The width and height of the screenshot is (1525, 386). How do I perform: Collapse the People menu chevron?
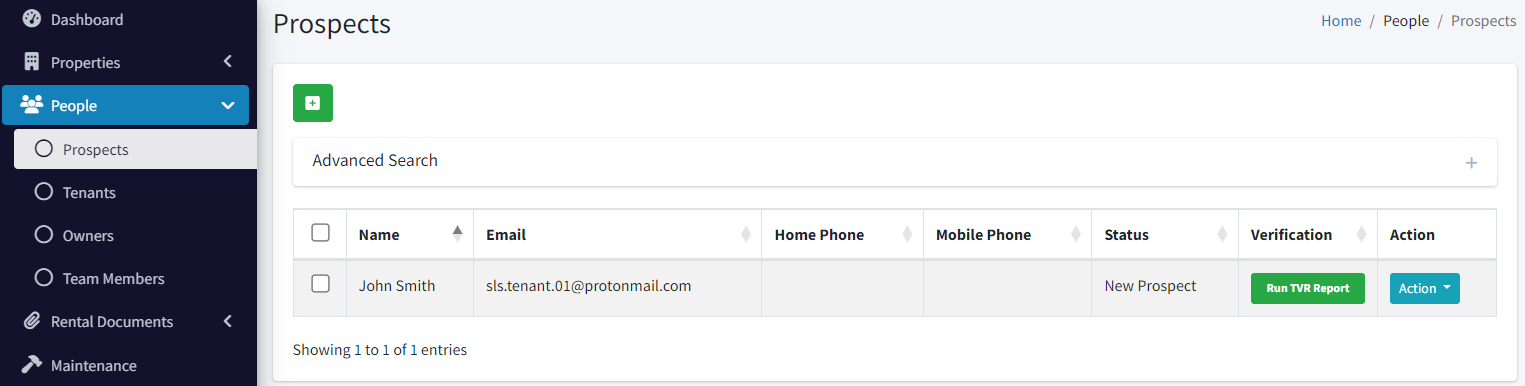click(x=228, y=105)
